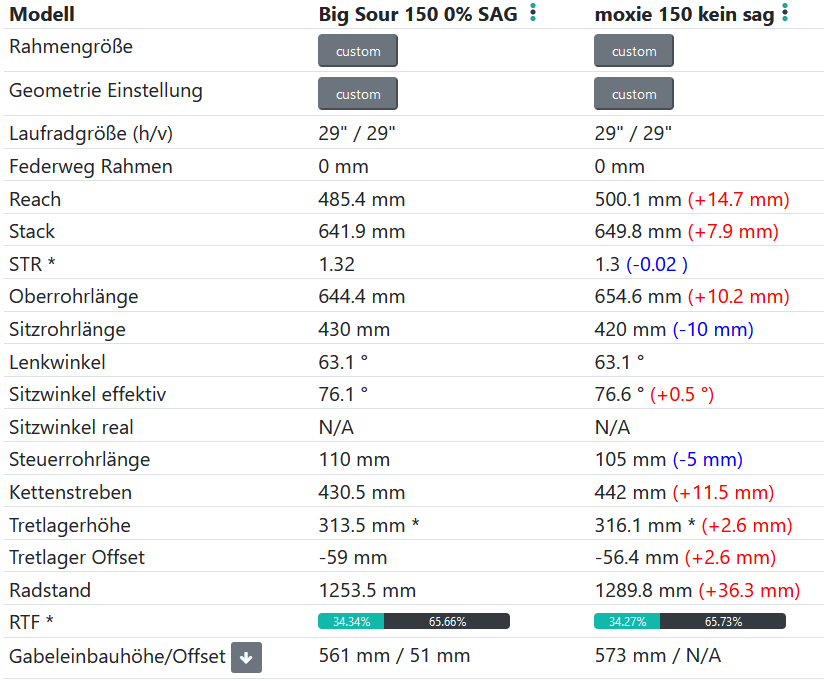
Task: Click the Reach row label
Action: pos(35,199)
